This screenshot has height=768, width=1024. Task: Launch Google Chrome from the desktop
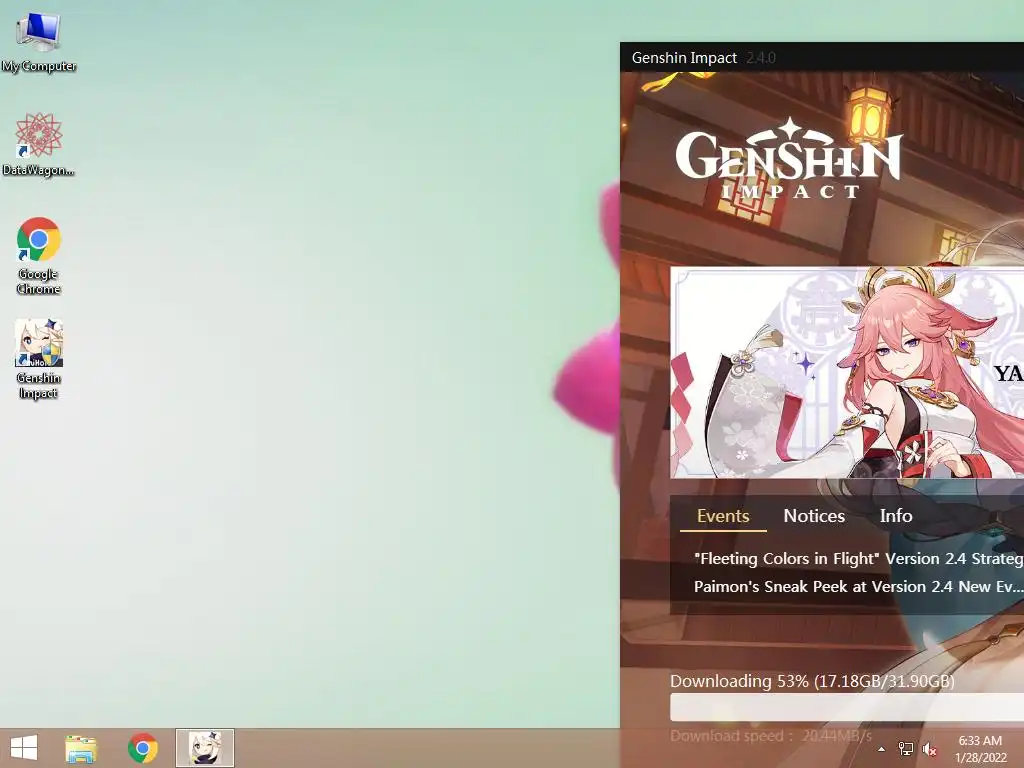pos(39,255)
